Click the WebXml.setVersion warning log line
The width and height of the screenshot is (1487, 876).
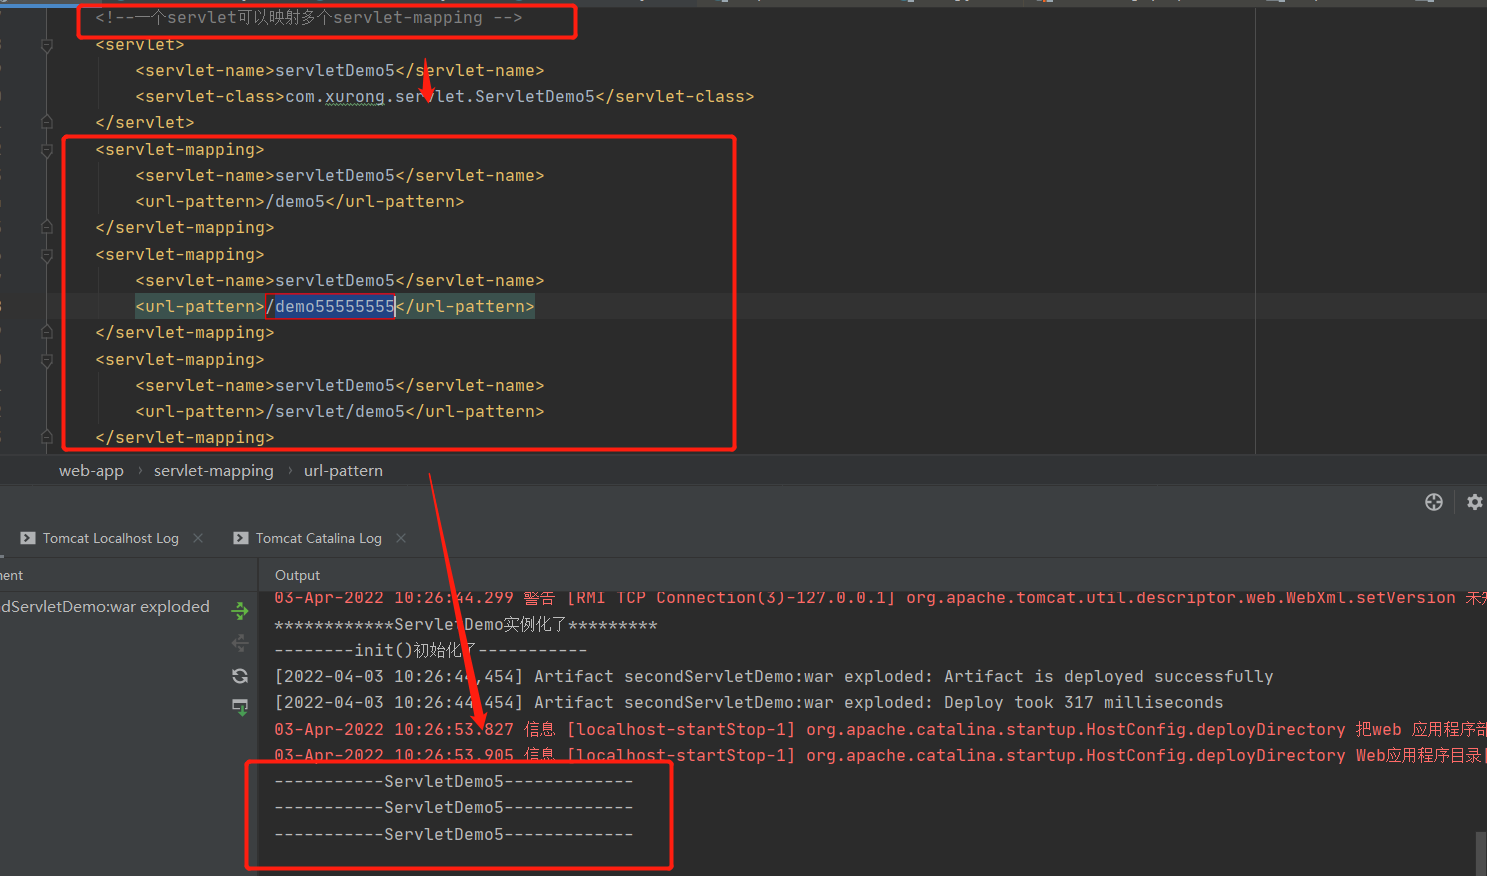(x=880, y=598)
